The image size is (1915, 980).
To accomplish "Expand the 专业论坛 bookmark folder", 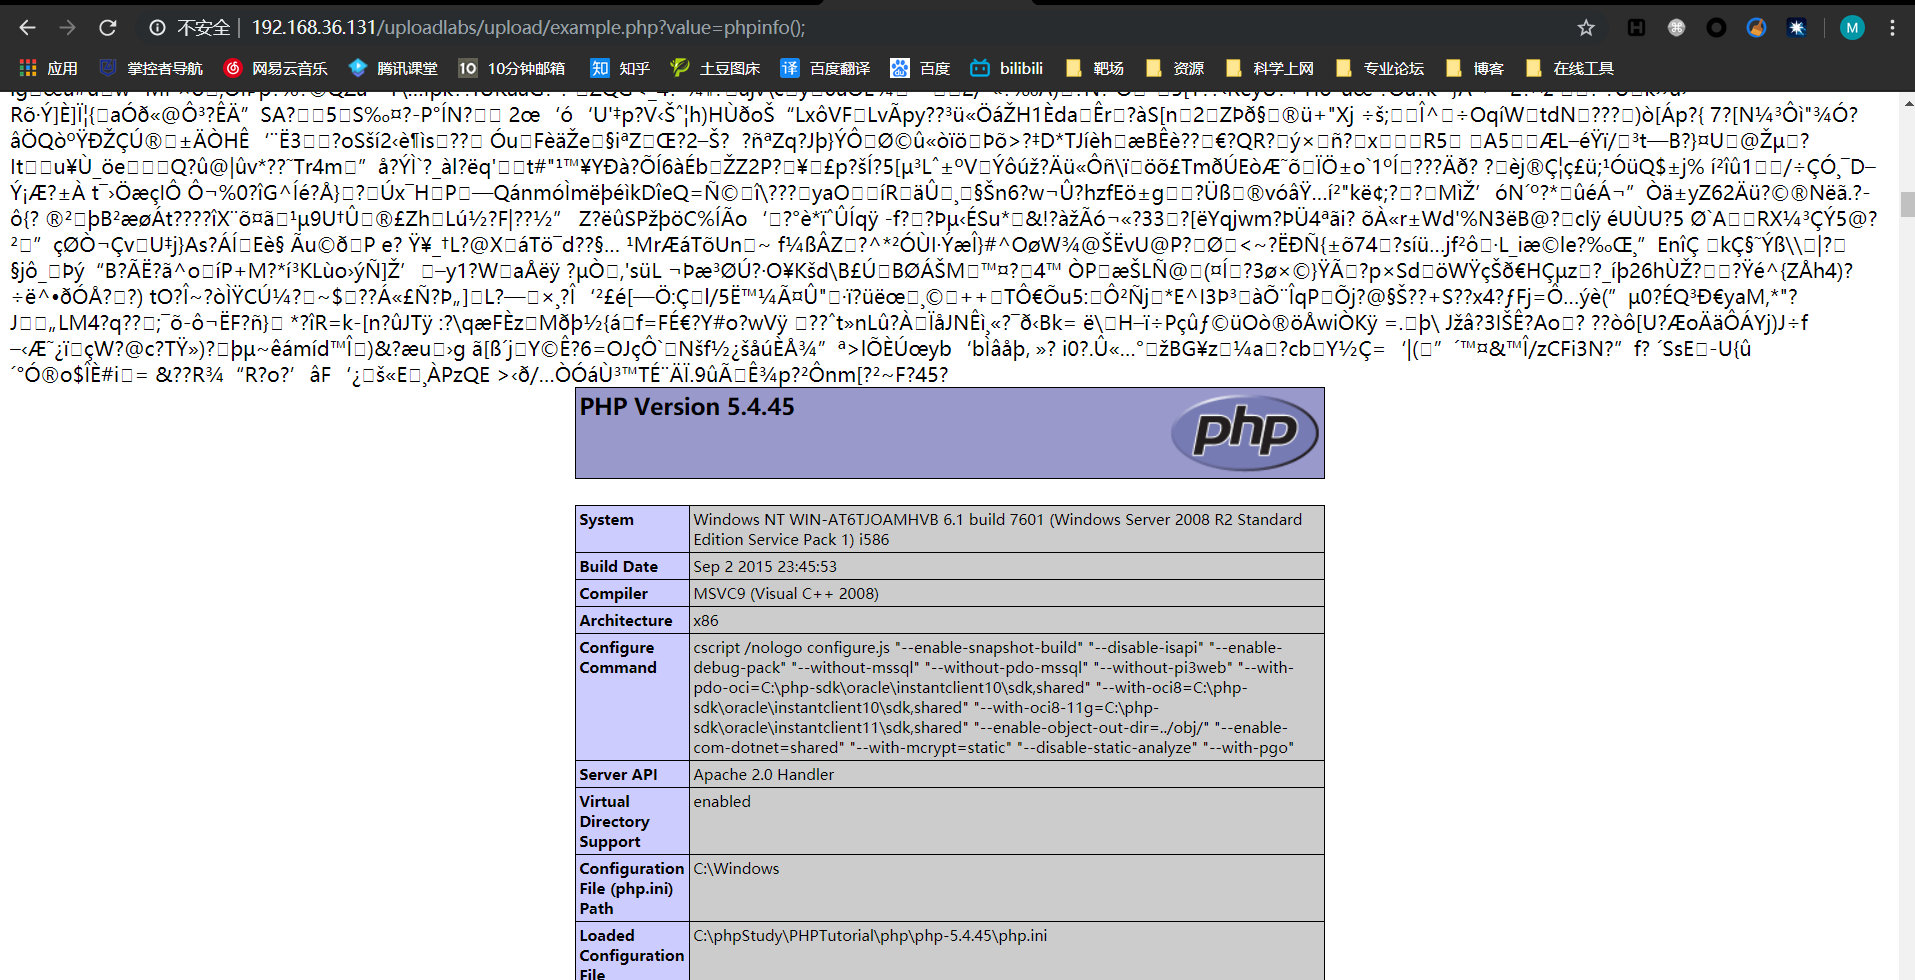I will click(1380, 68).
